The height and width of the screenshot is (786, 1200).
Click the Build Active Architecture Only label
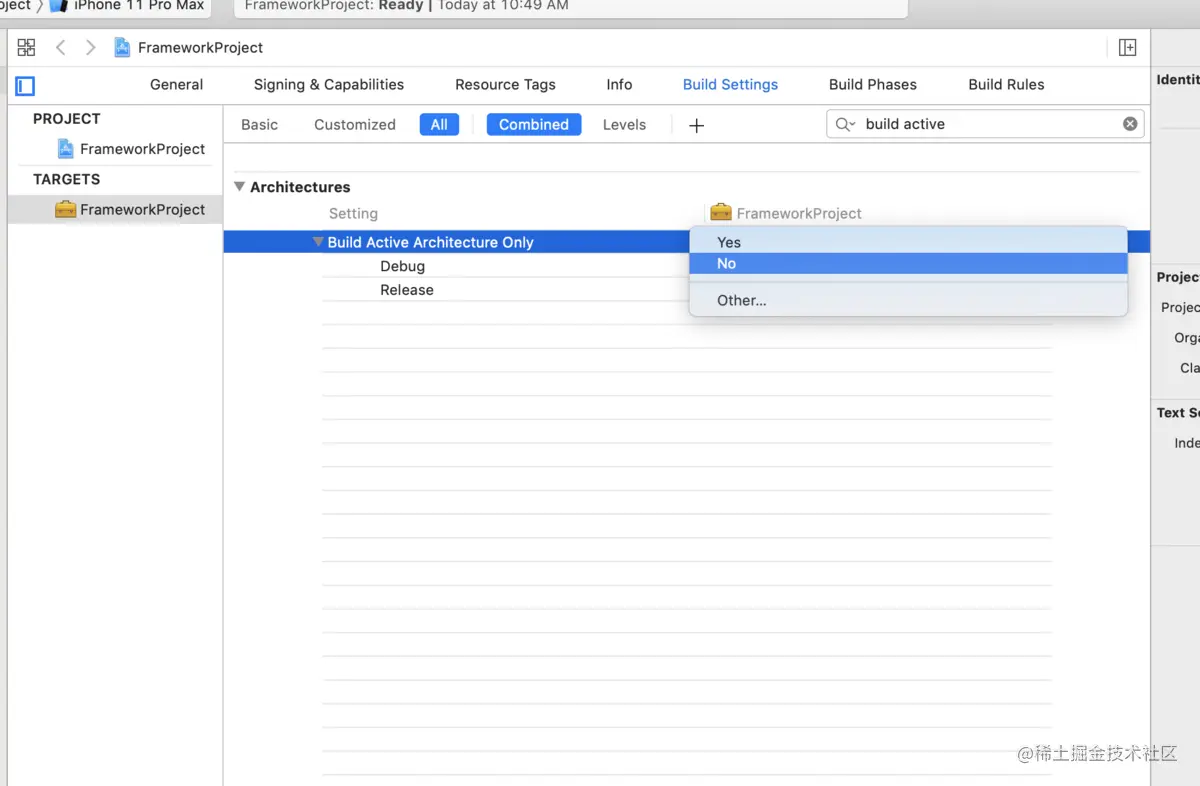[x=430, y=242]
